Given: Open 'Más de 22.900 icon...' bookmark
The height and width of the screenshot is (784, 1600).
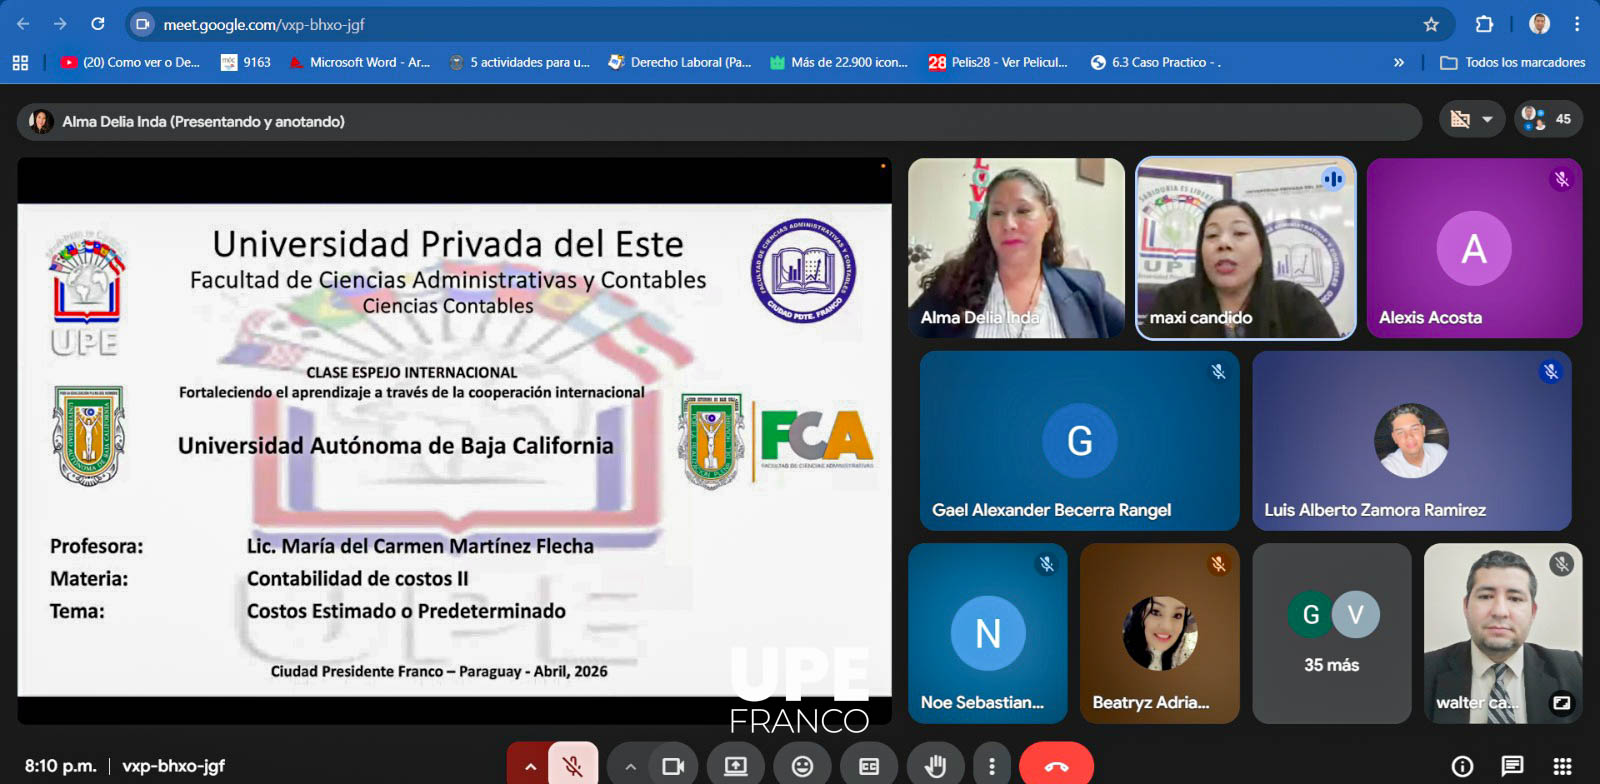Looking at the screenshot, I should coord(839,62).
